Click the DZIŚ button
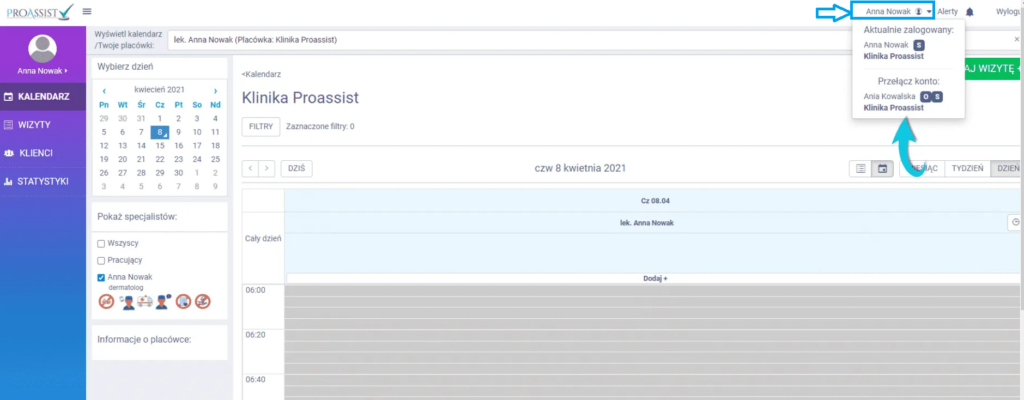This screenshot has width=1024, height=400. [295, 169]
